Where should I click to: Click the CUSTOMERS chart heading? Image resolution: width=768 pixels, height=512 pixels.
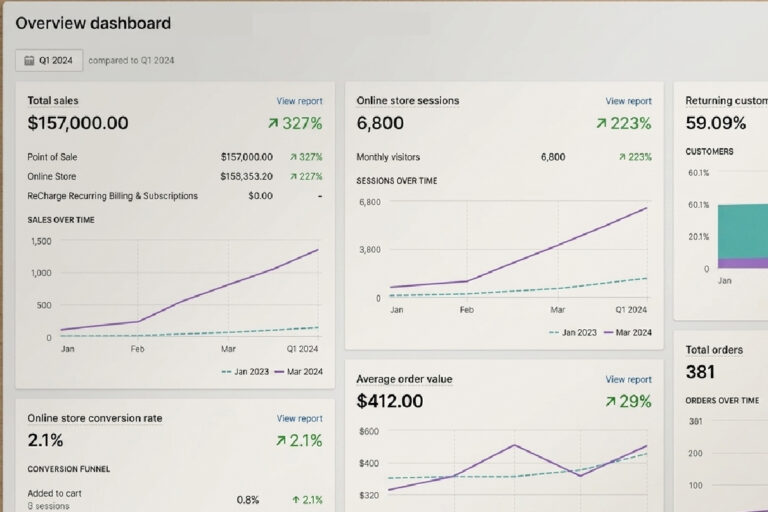[x=709, y=151]
